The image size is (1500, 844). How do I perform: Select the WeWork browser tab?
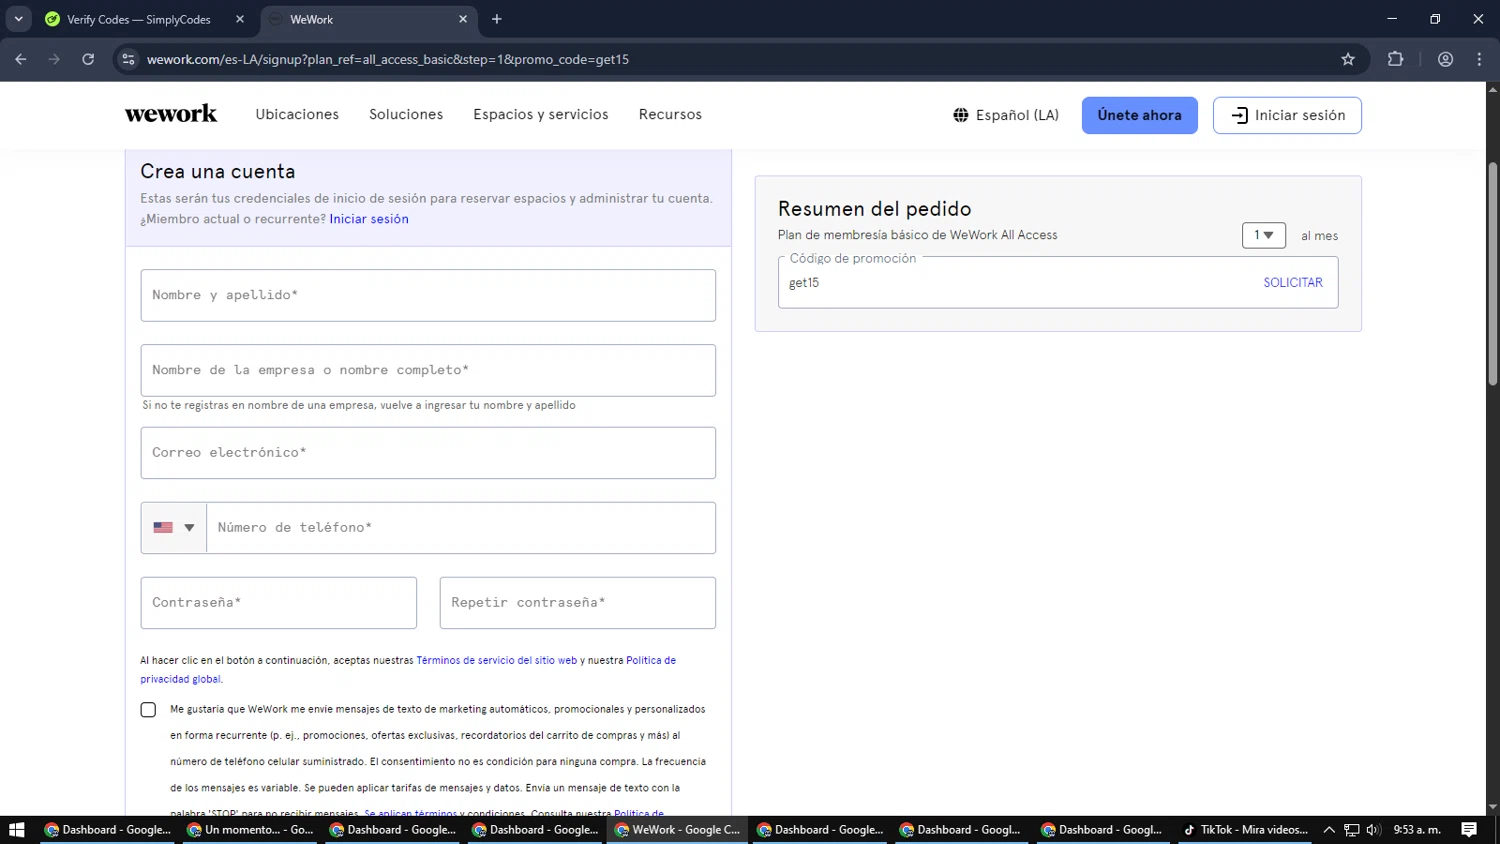coord(369,19)
